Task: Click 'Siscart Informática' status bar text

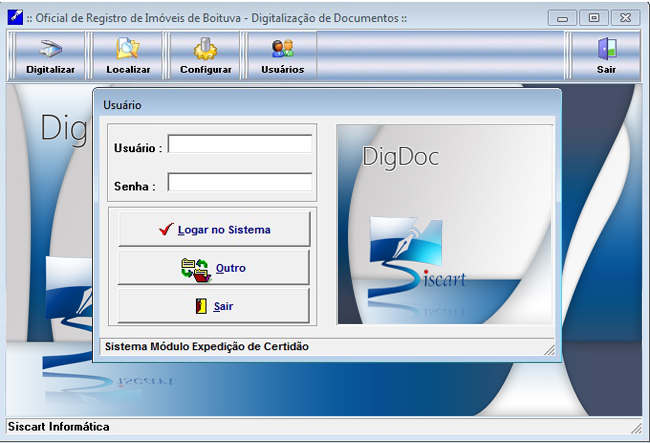Action: [58, 427]
